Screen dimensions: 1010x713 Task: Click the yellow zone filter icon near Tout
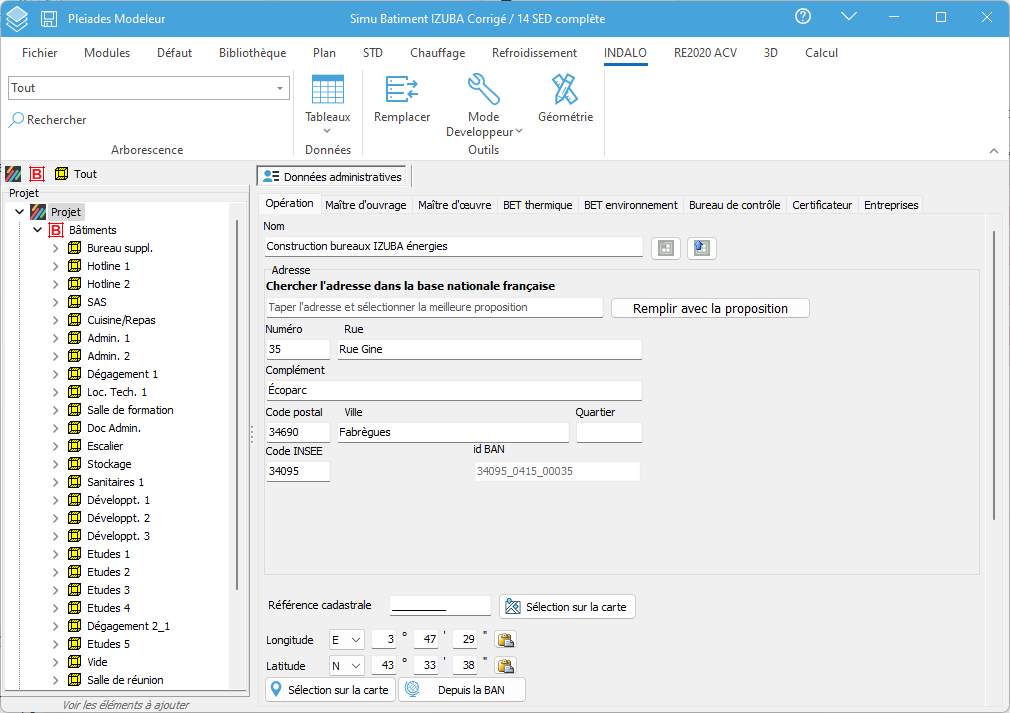click(61, 173)
